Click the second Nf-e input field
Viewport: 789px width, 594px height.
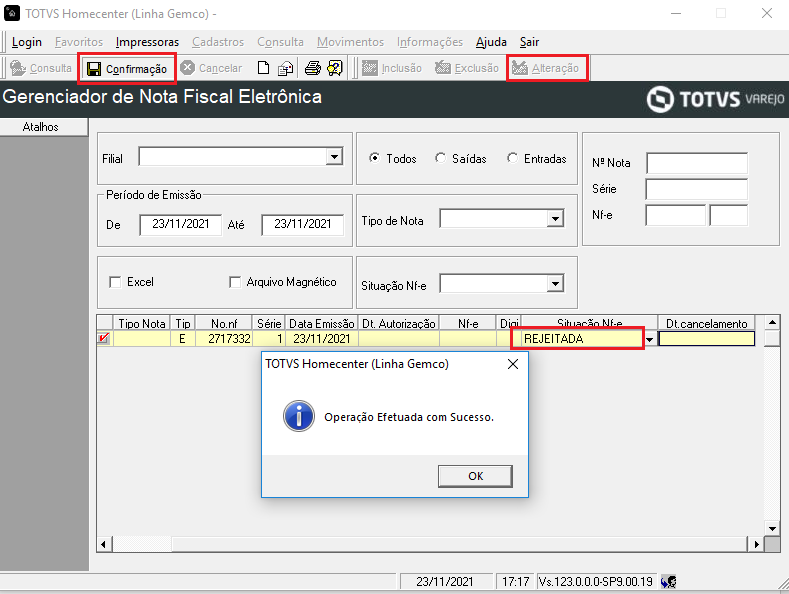[729, 215]
